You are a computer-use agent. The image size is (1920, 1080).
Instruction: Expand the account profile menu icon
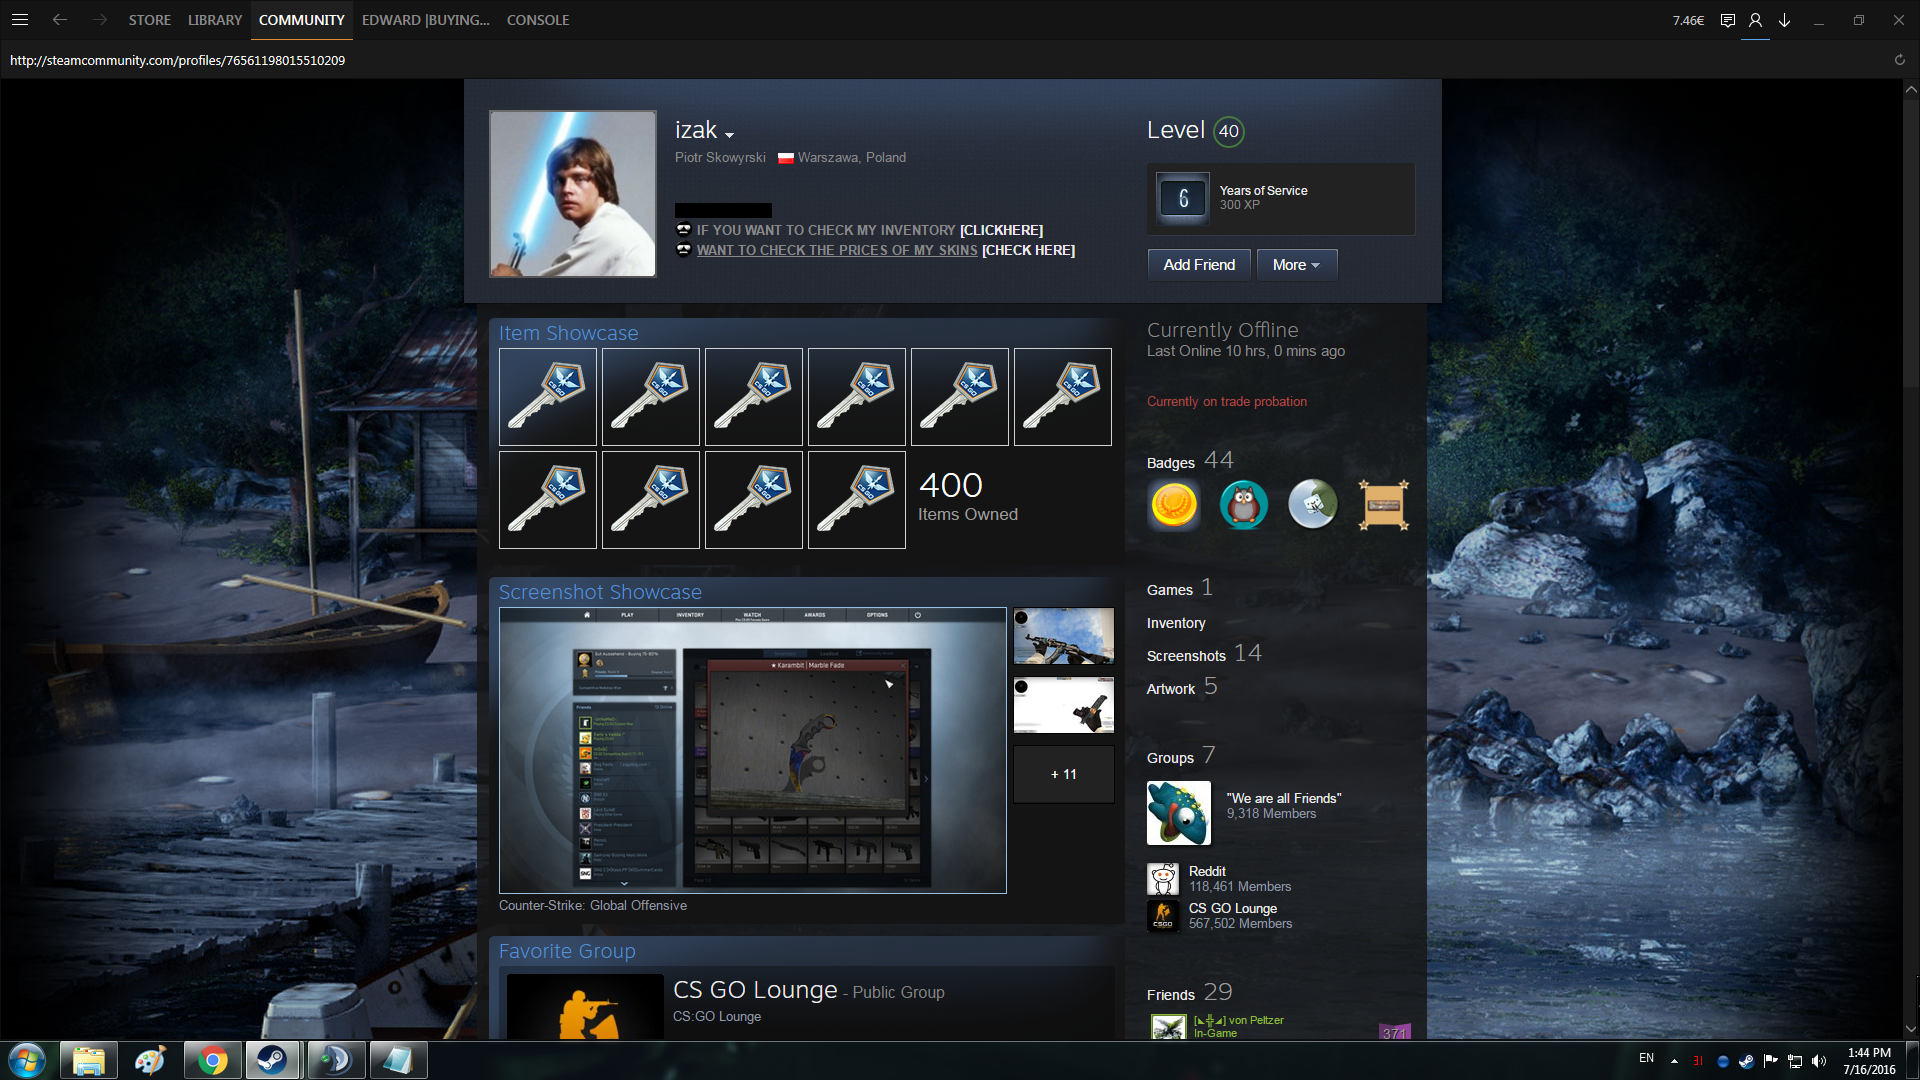click(x=1755, y=20)
